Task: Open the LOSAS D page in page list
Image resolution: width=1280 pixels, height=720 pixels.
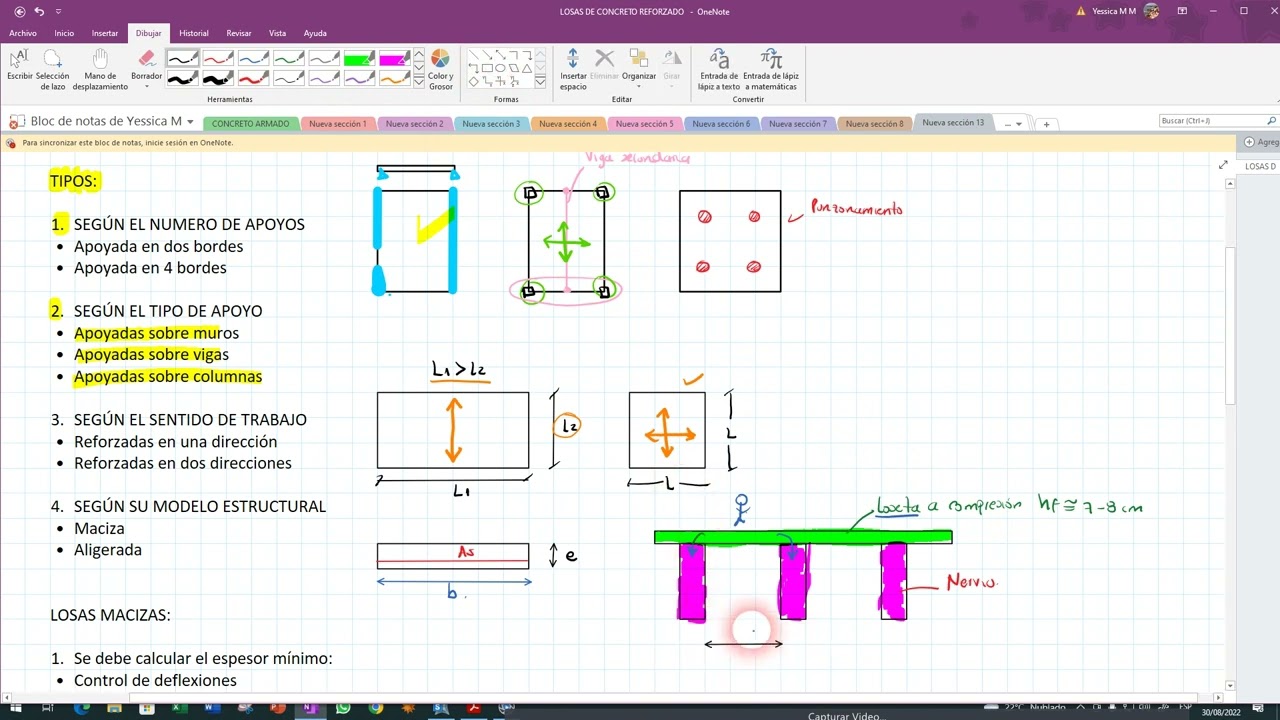Action: 1260,166
